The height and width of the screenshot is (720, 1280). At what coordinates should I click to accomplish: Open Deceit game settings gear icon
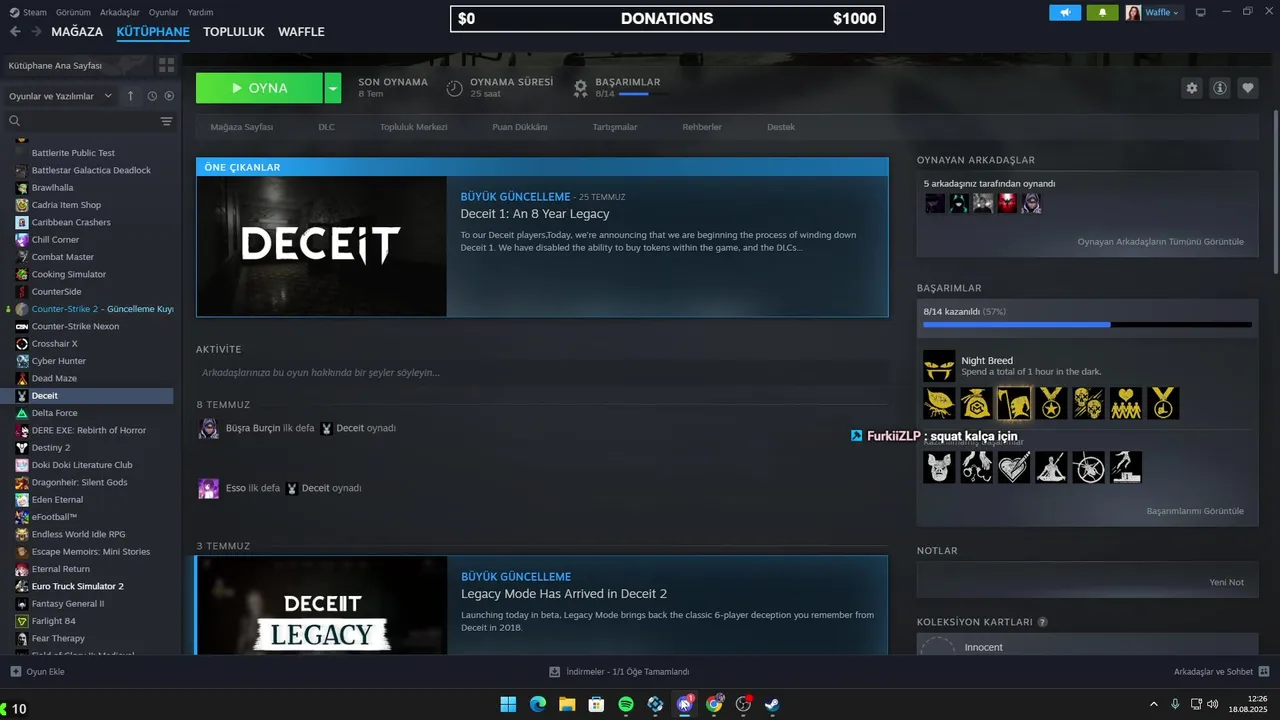[1192, 88]
